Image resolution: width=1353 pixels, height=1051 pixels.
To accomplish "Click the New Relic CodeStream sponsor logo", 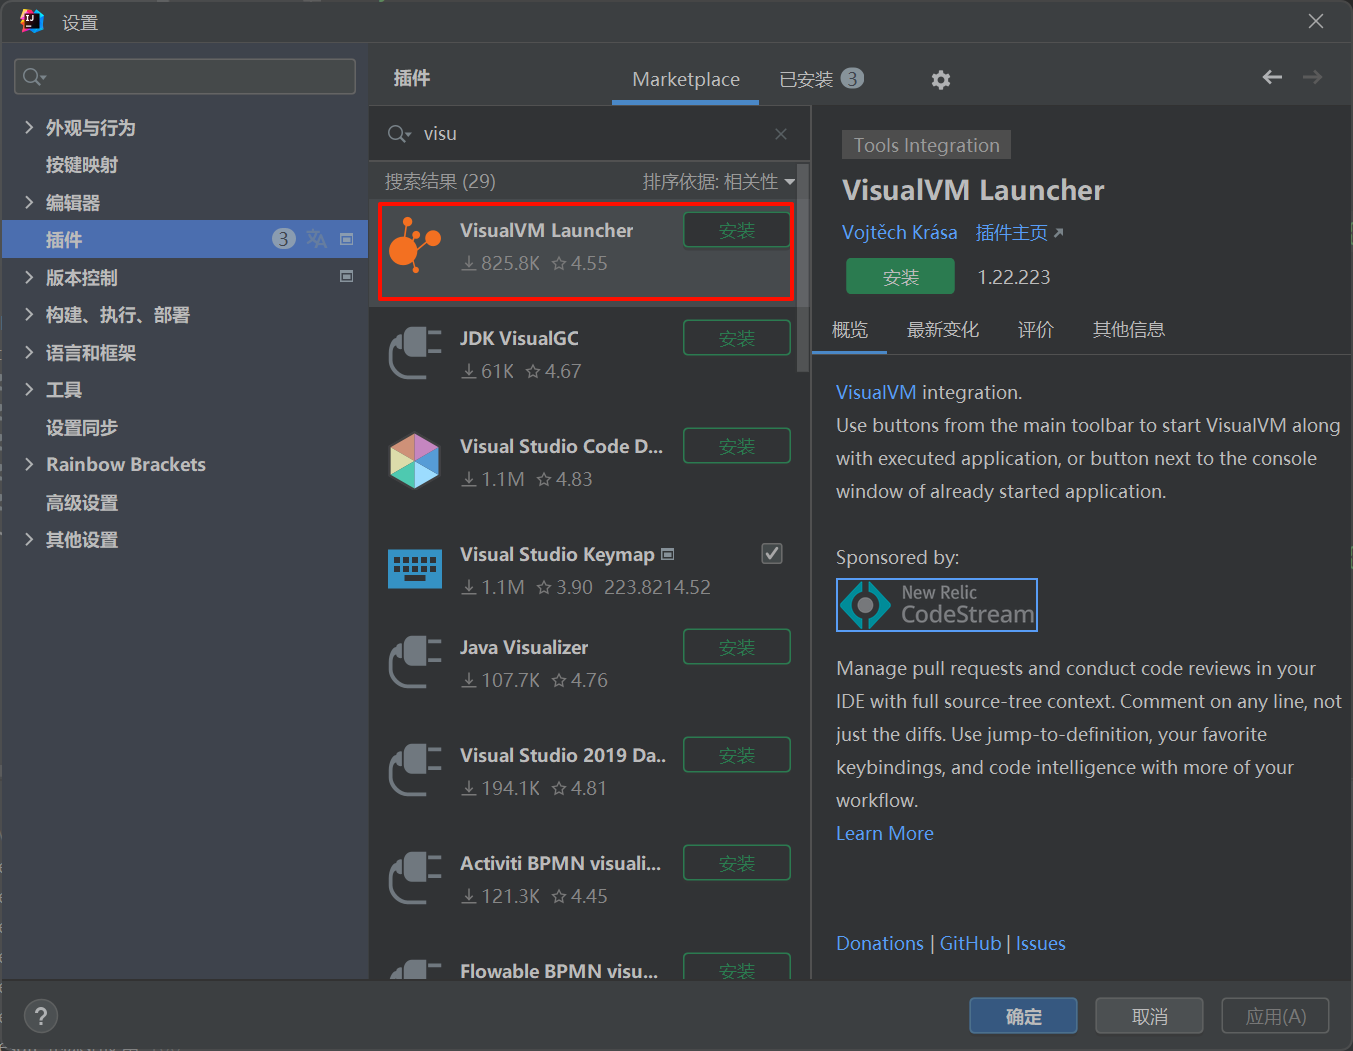I will (936, 605).
